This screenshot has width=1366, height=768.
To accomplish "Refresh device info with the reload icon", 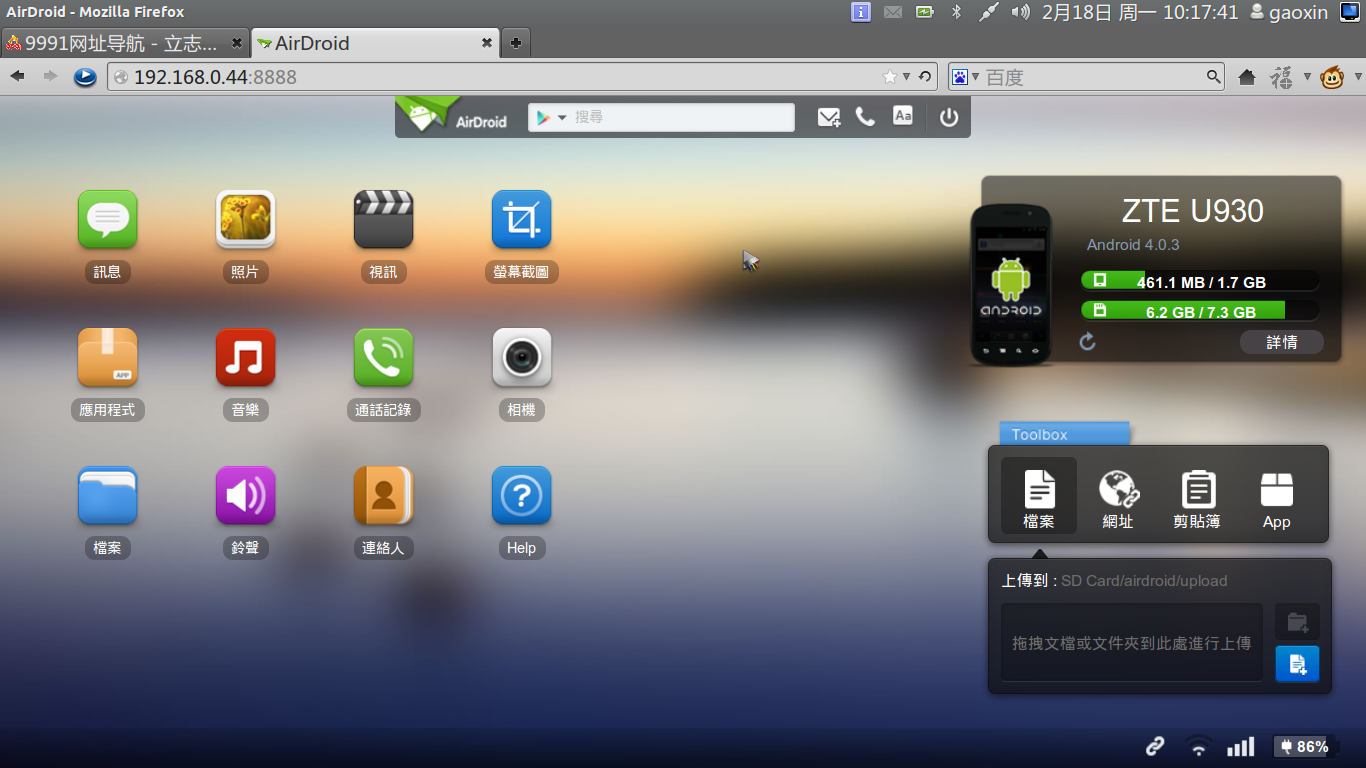I will [x=1088, y=342].
